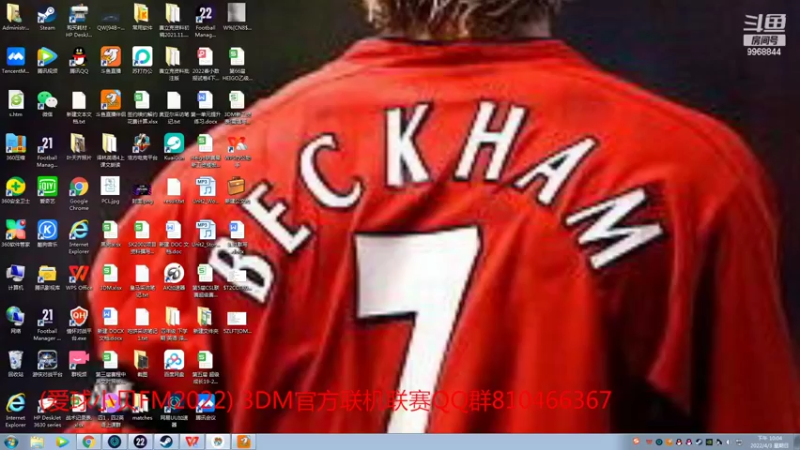This screenshot has height=450, width=800.
Task: Open the Tencent Meeting icon in the bottom desktop row
Action: [205, 407]
